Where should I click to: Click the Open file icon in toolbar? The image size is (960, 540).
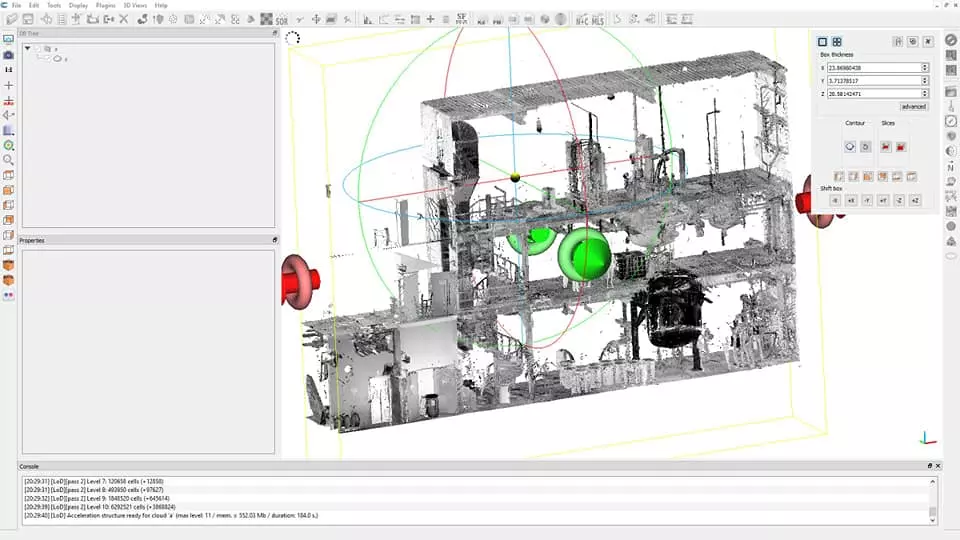coord(11,19)
